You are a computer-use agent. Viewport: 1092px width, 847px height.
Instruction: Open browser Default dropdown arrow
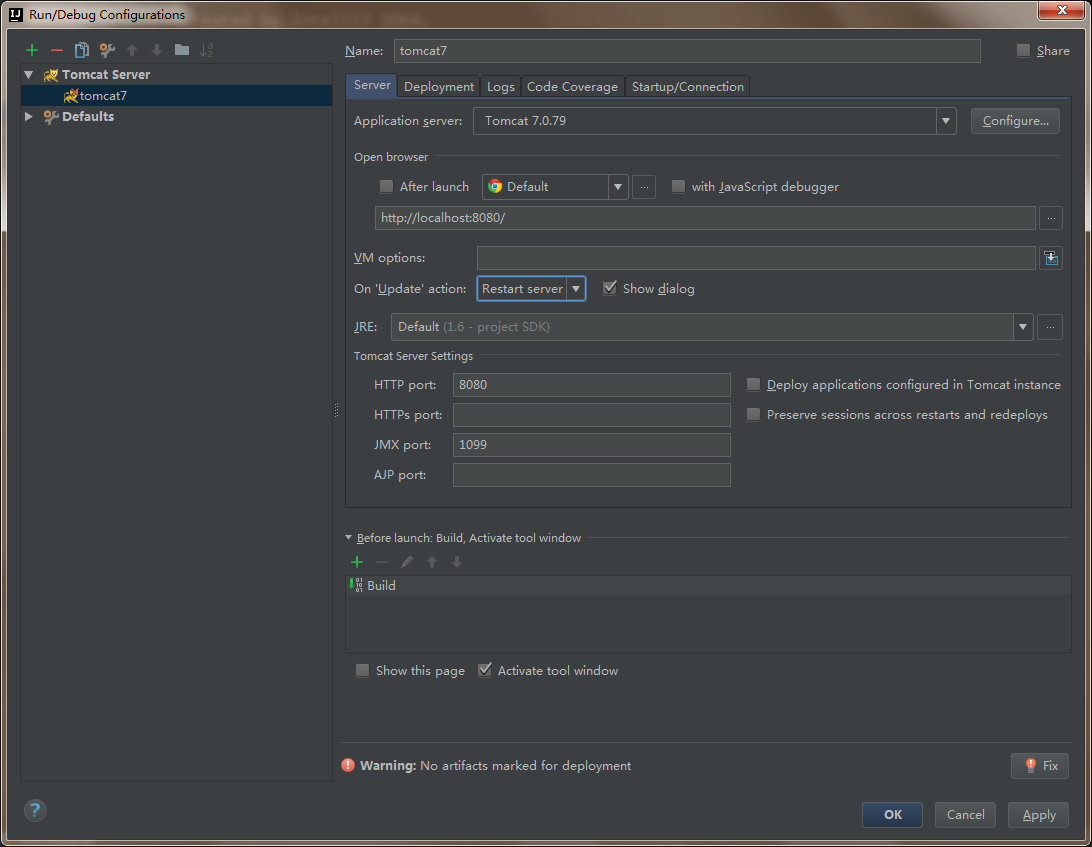coord(618,187)
